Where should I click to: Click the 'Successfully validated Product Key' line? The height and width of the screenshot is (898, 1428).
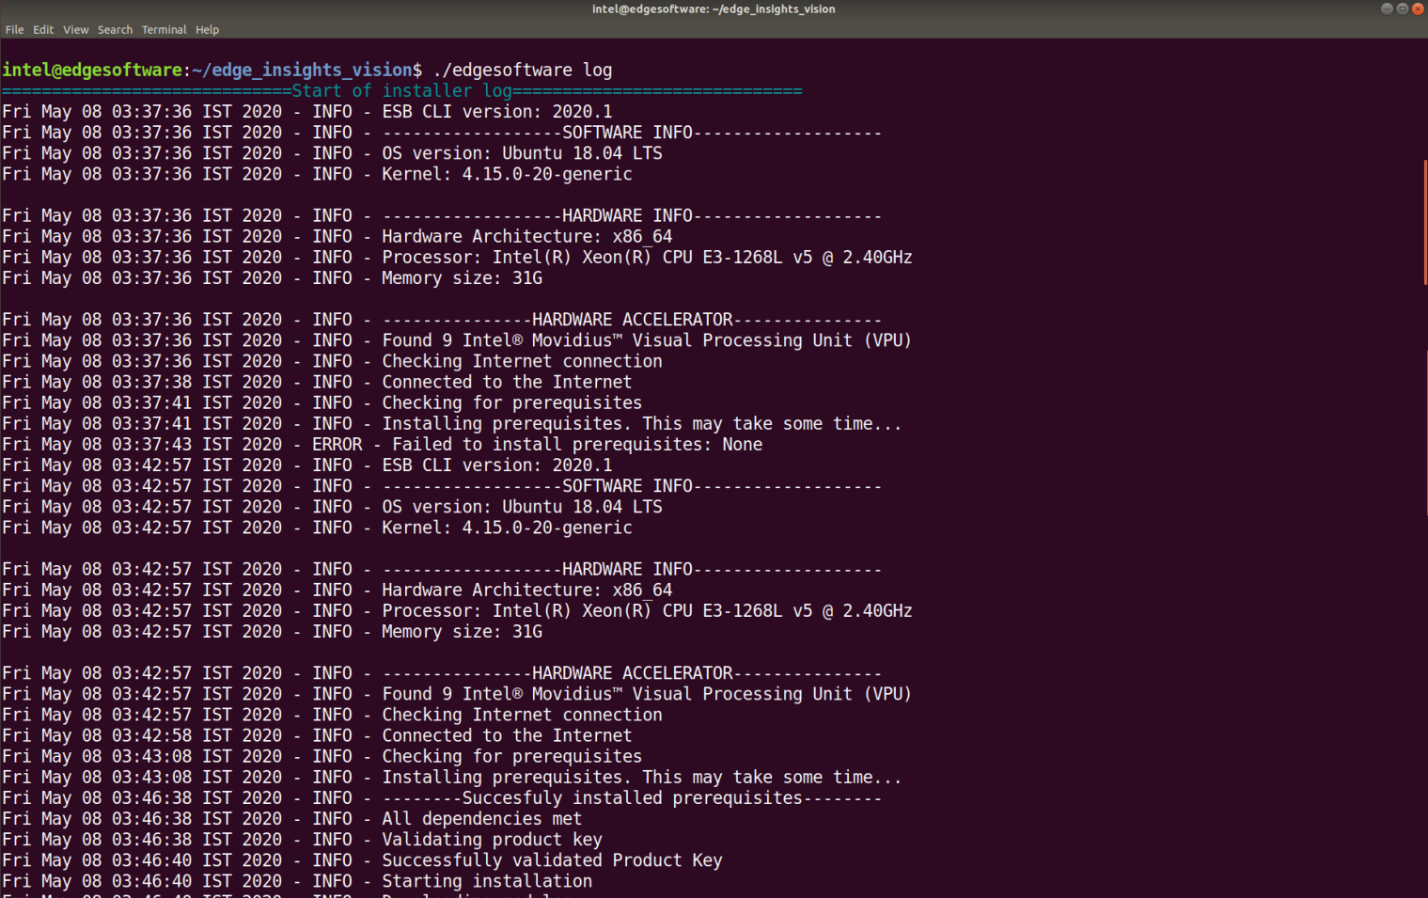(362, 861)
